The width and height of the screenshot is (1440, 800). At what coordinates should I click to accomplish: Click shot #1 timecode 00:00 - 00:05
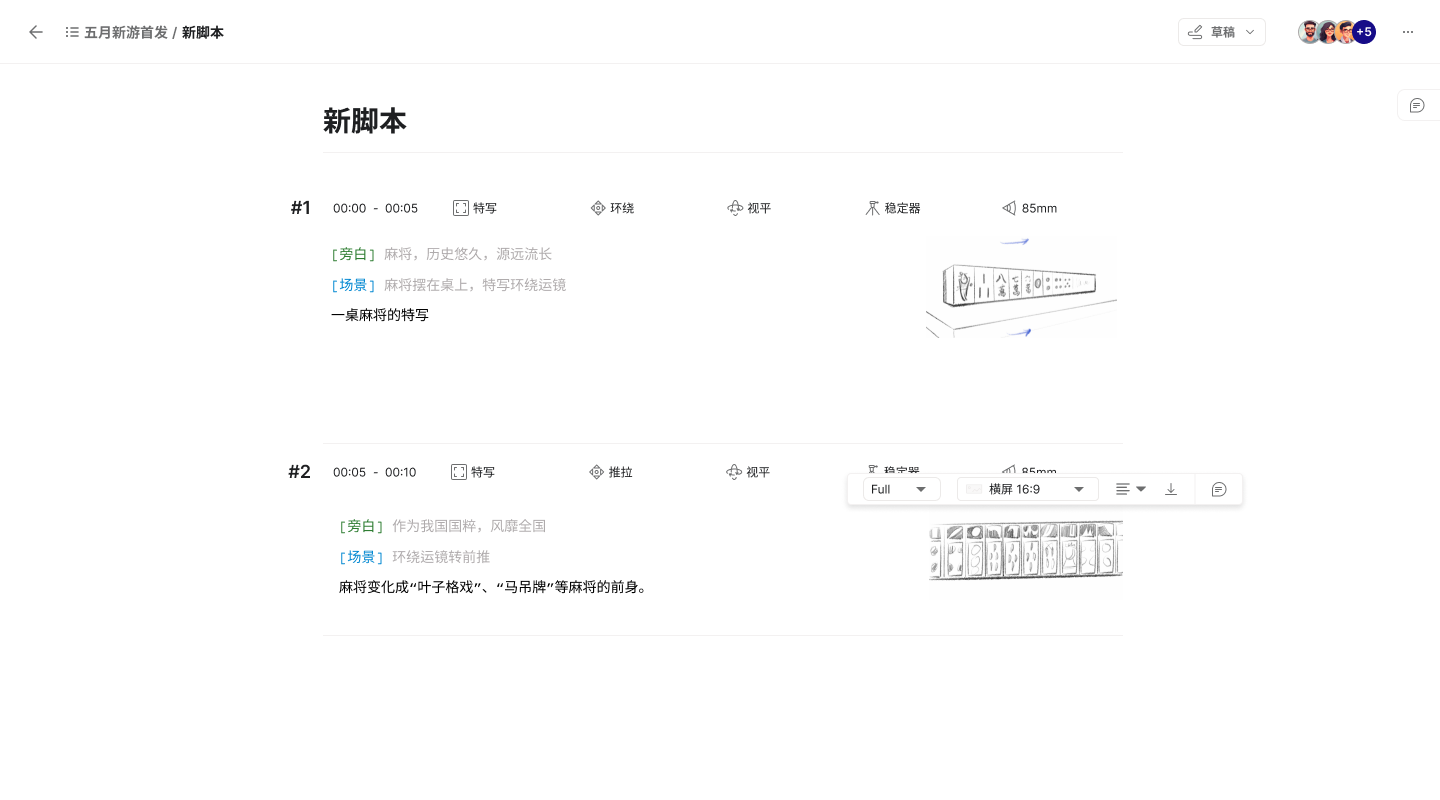click(x=375, y=208)
